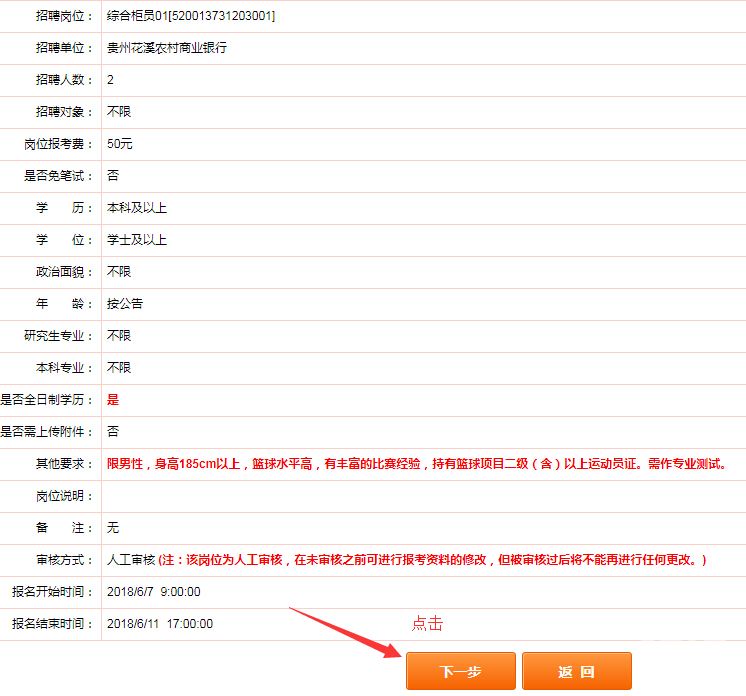Click the orange 下一步 button

(461, 671)
